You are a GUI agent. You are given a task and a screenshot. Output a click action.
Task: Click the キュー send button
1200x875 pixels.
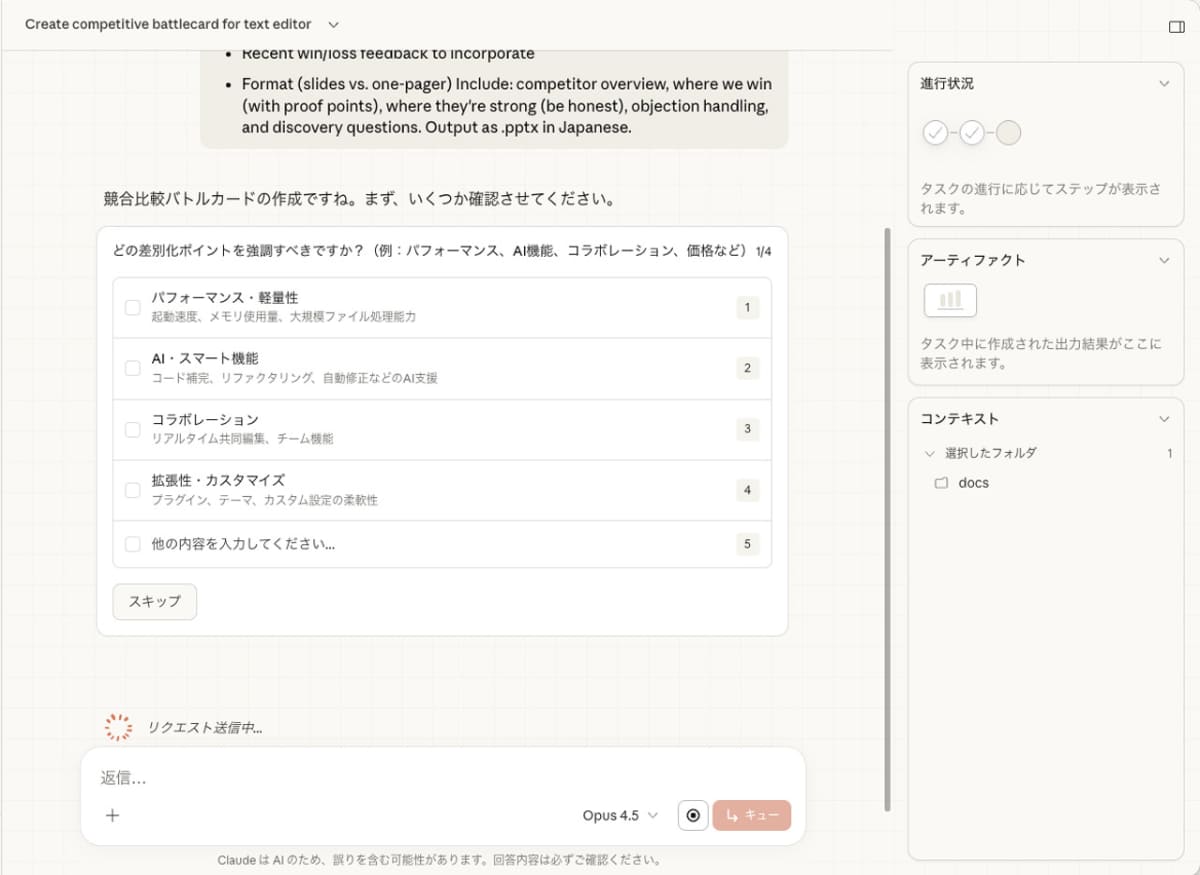tap(752, 815)
